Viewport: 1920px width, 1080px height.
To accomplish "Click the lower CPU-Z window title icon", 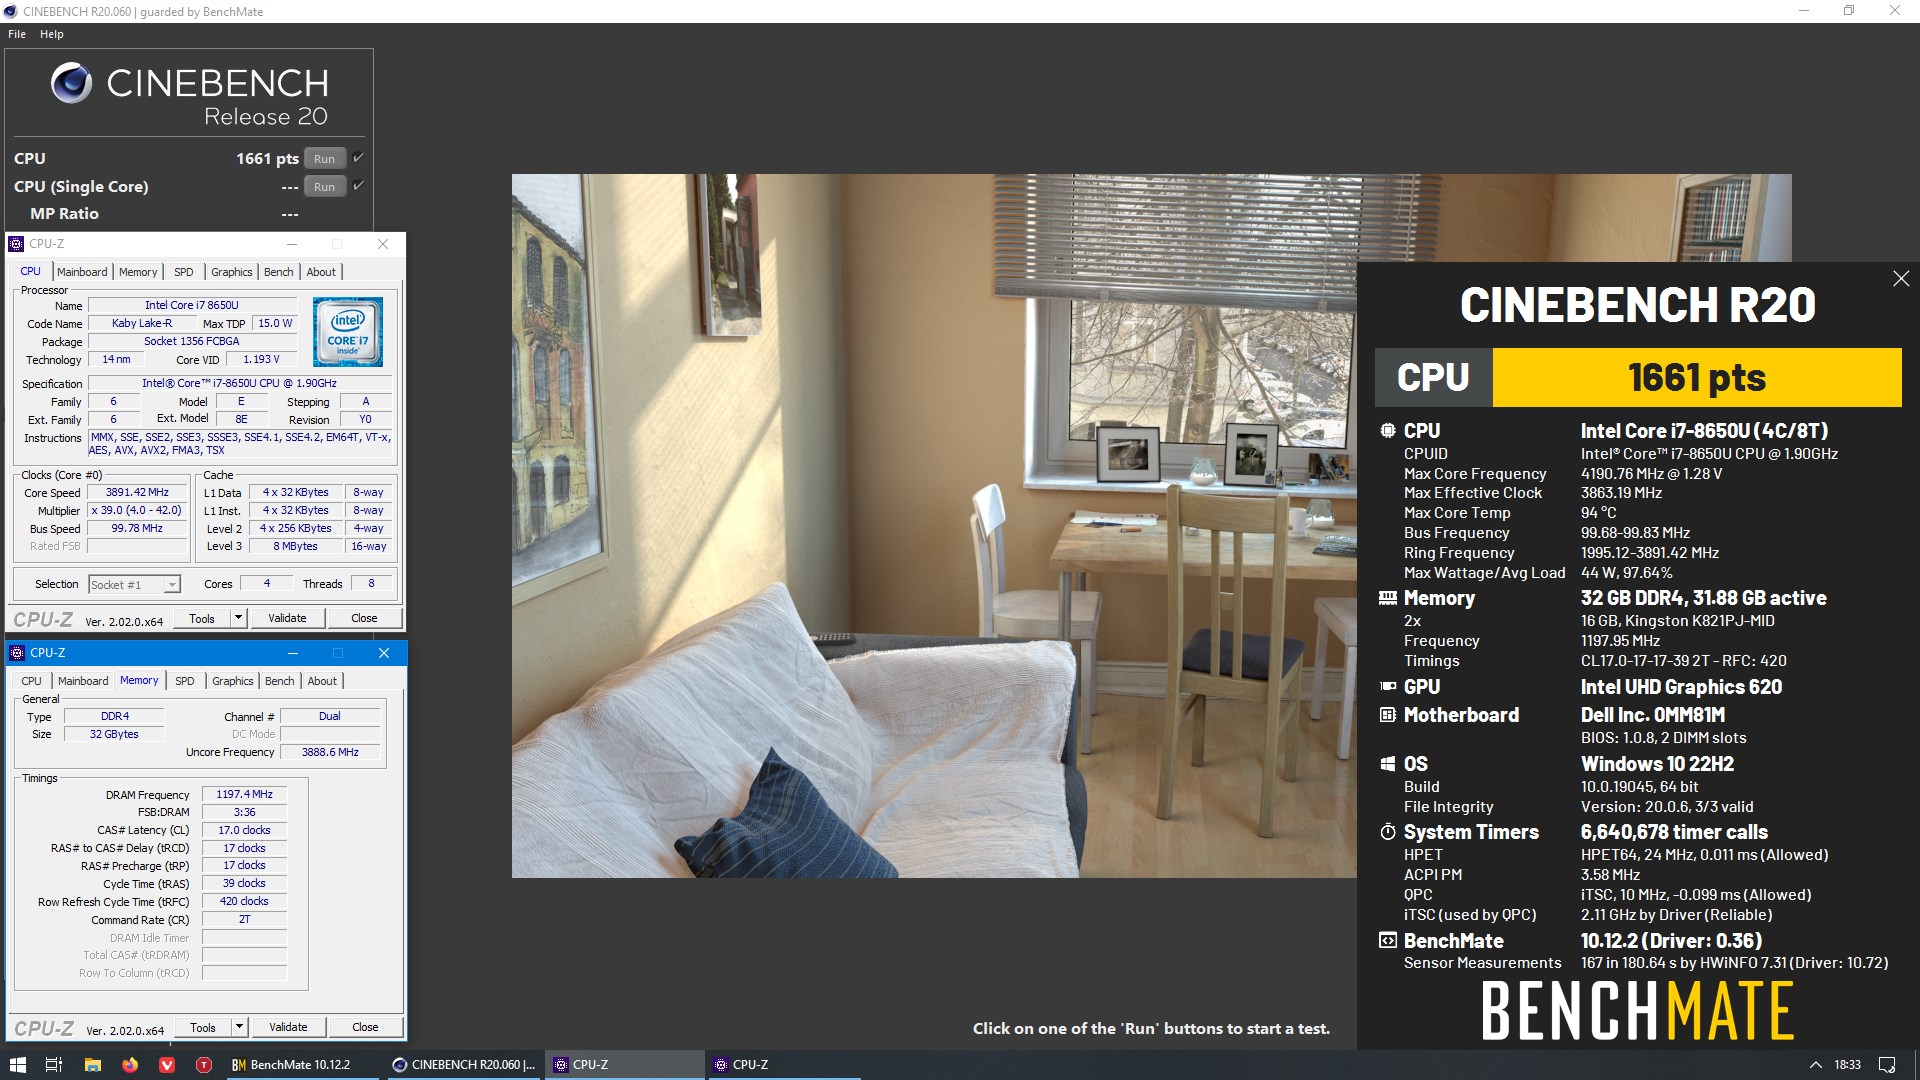I will 17,653.
